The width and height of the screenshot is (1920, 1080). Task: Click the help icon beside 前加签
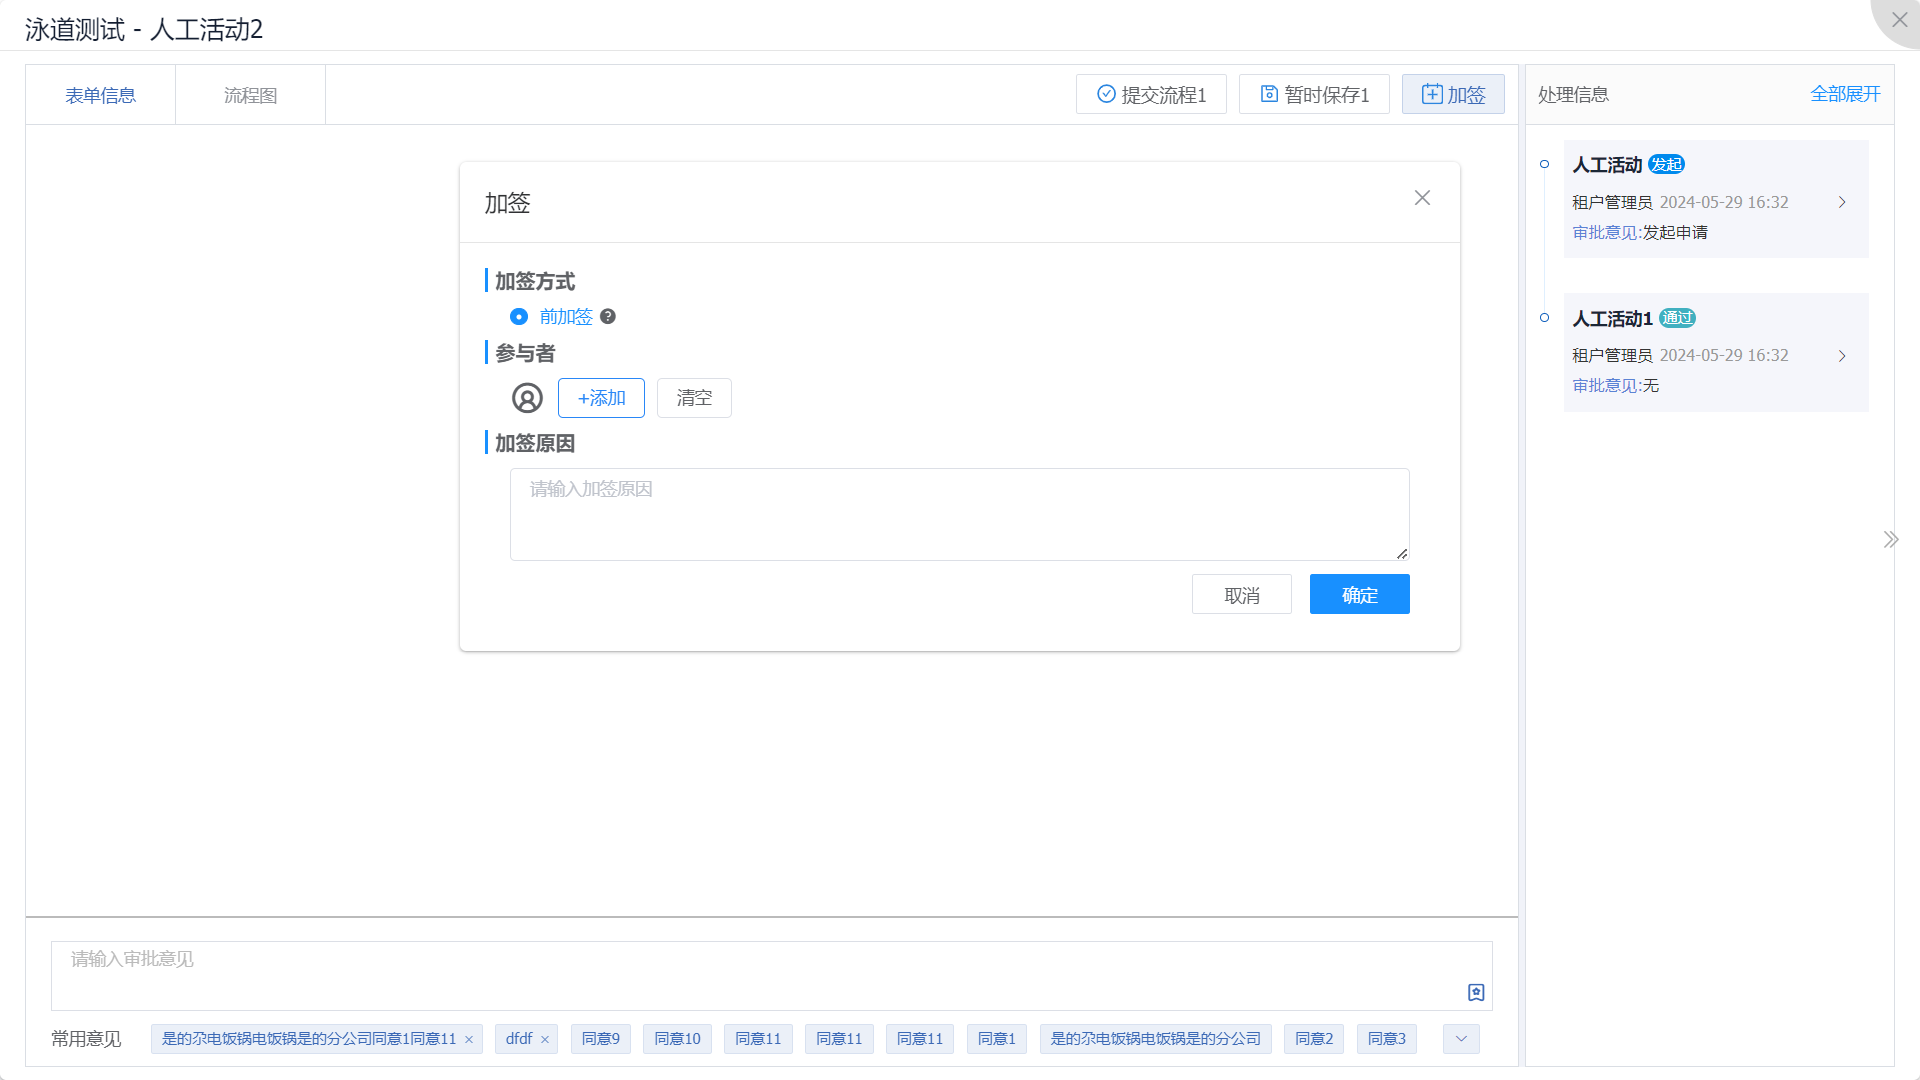608,317
